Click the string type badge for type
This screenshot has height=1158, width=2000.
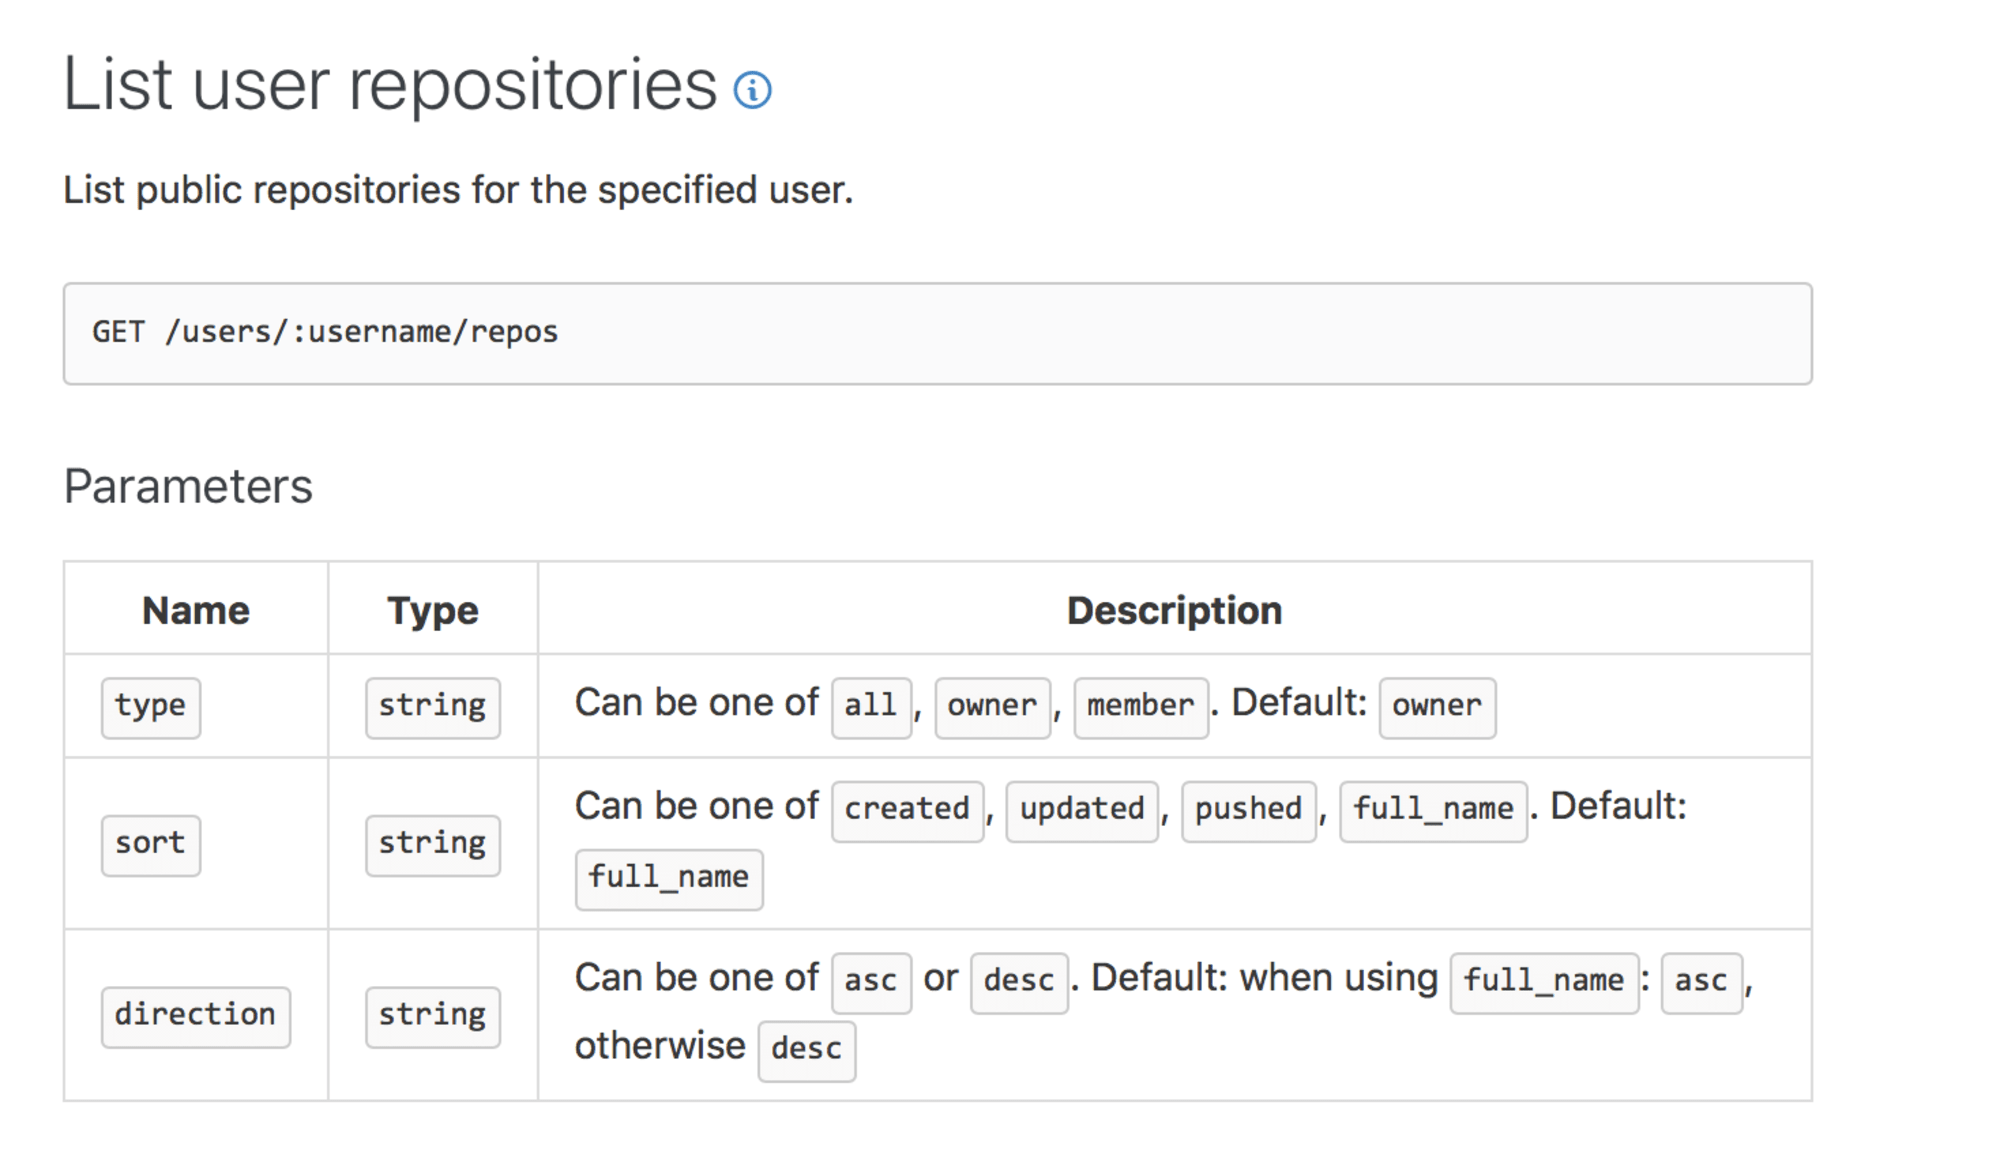pyautogui.click(x=432, y=707)
